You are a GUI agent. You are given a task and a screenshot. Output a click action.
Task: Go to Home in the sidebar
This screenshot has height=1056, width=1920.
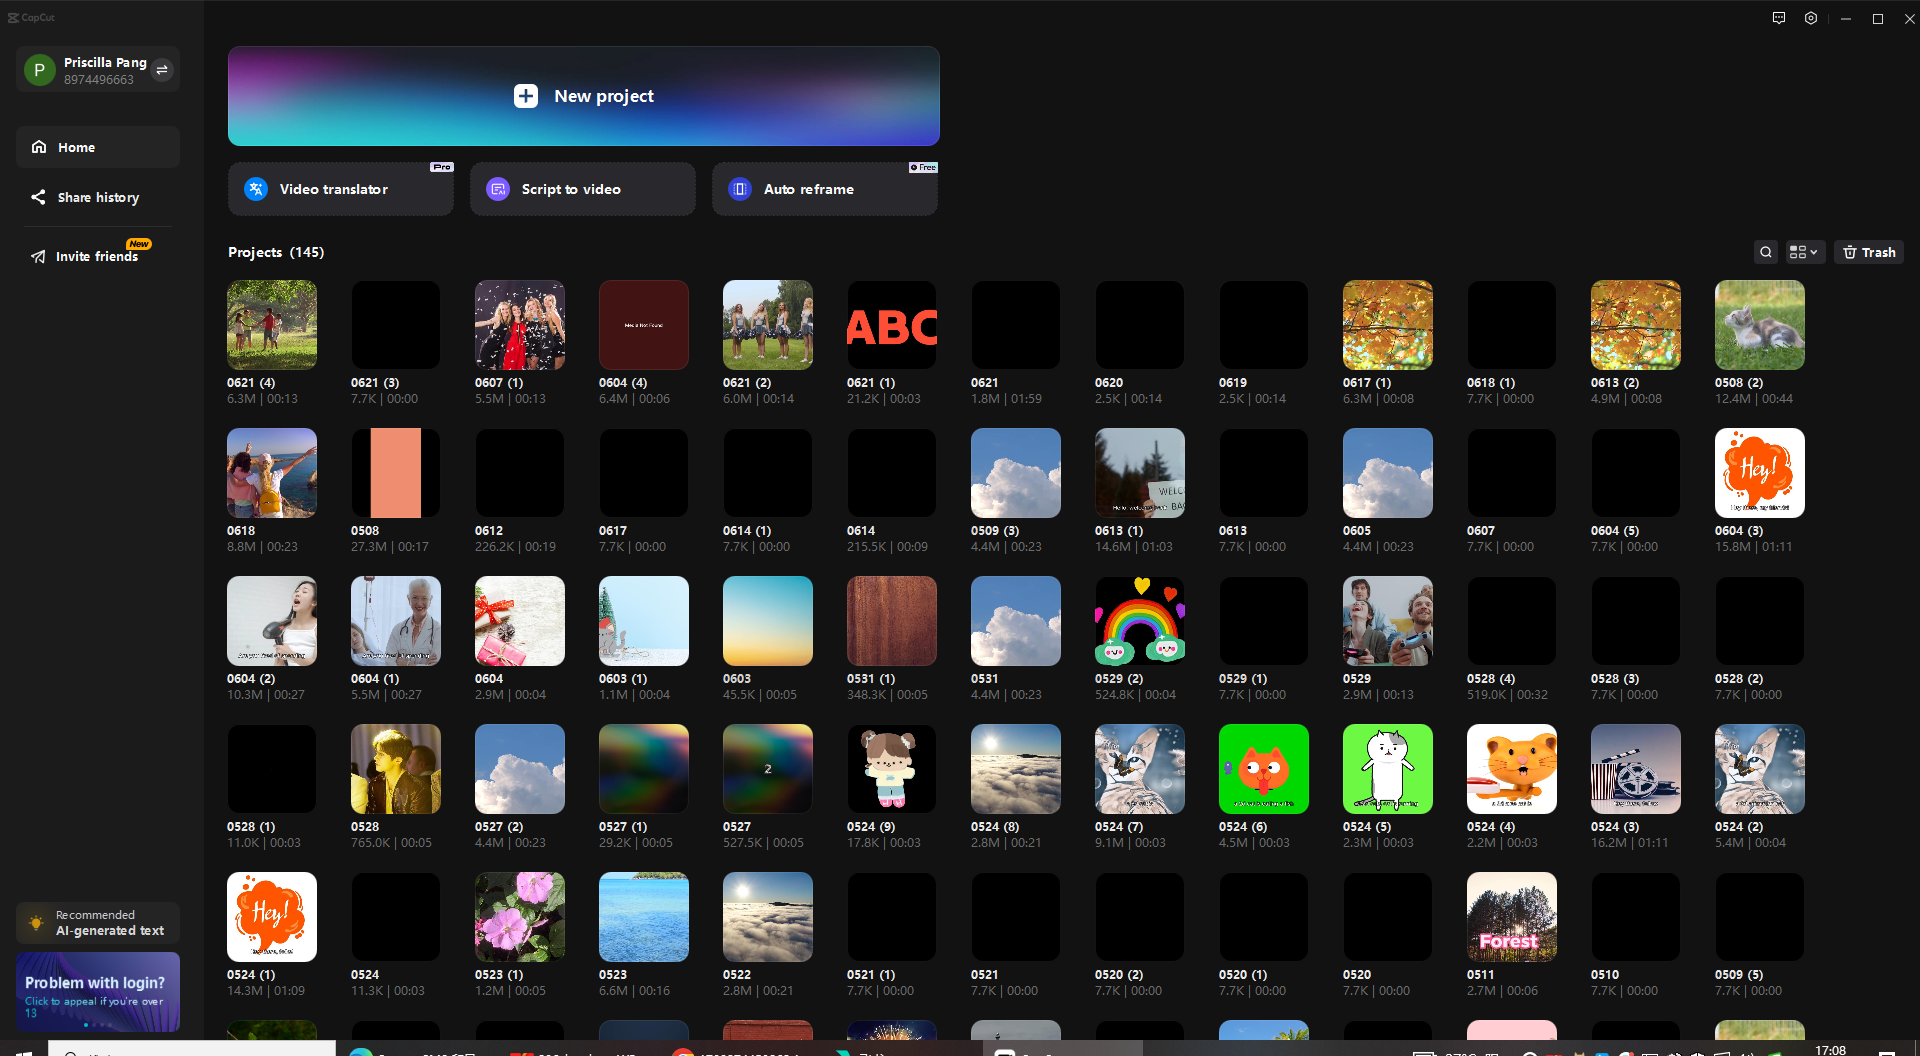coord(98,147)
